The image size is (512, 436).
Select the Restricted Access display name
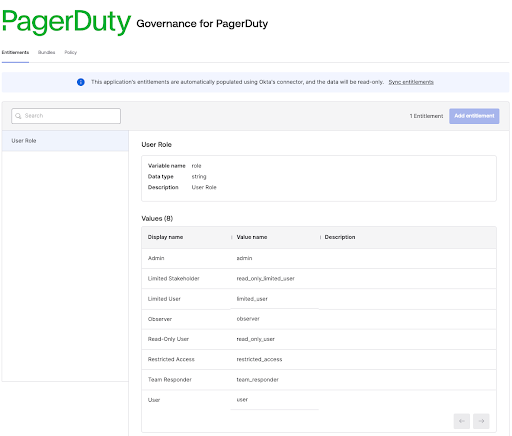(171, 359)
